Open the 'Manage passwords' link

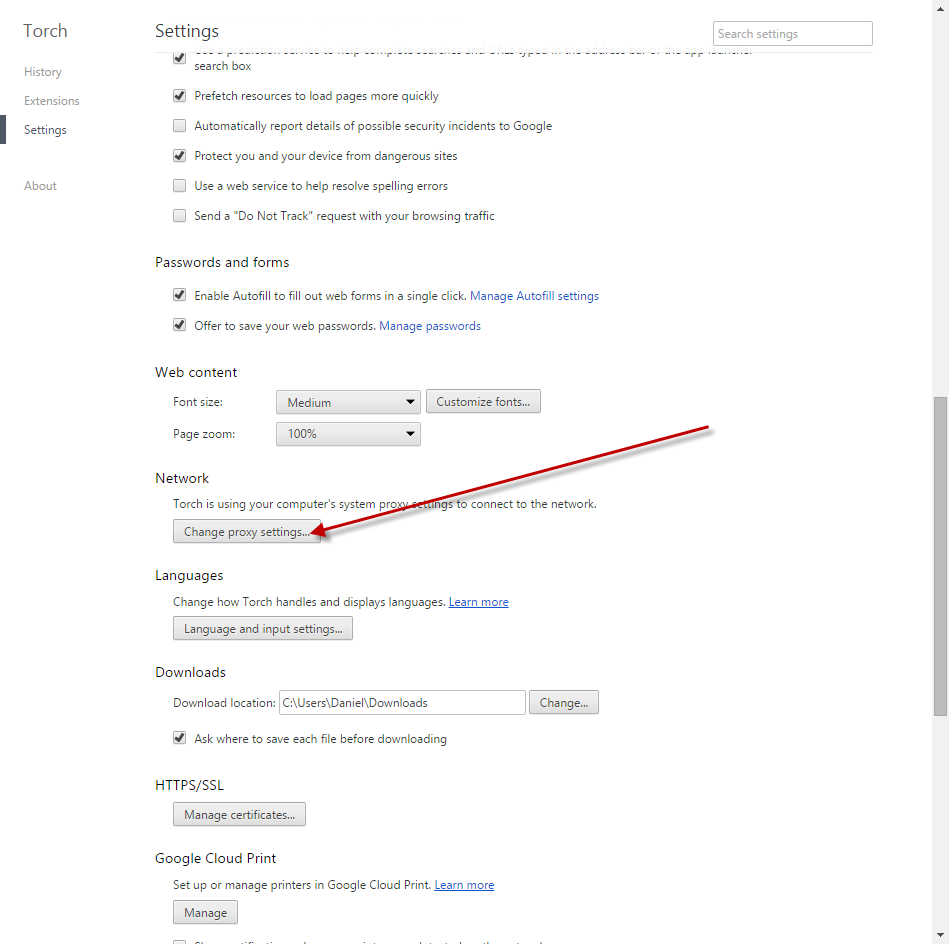tap(430, 326)
